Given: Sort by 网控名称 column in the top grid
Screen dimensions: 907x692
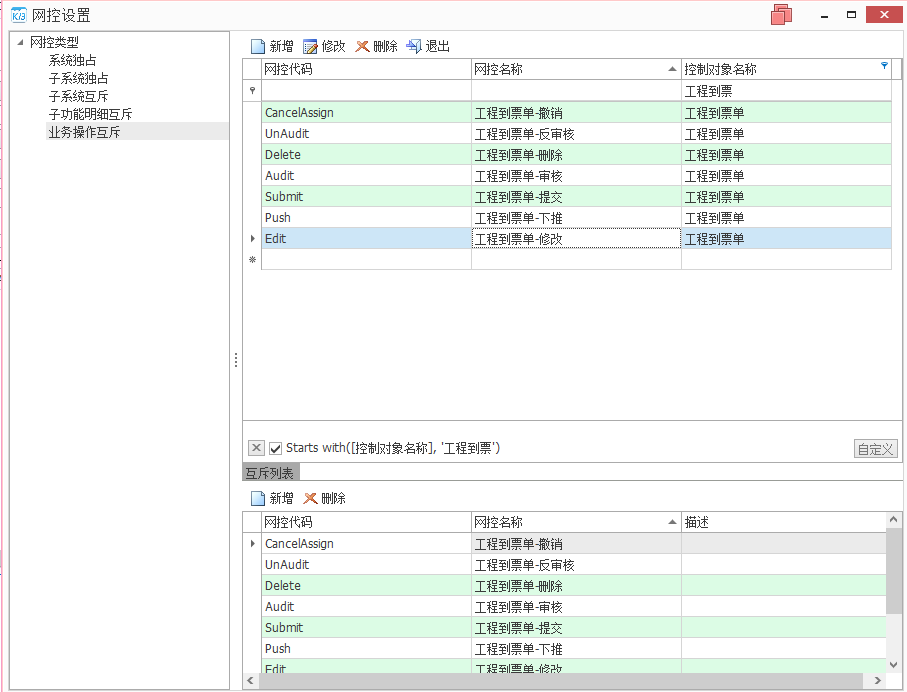Looking at the screenshot, I should (x=576, y=69).
